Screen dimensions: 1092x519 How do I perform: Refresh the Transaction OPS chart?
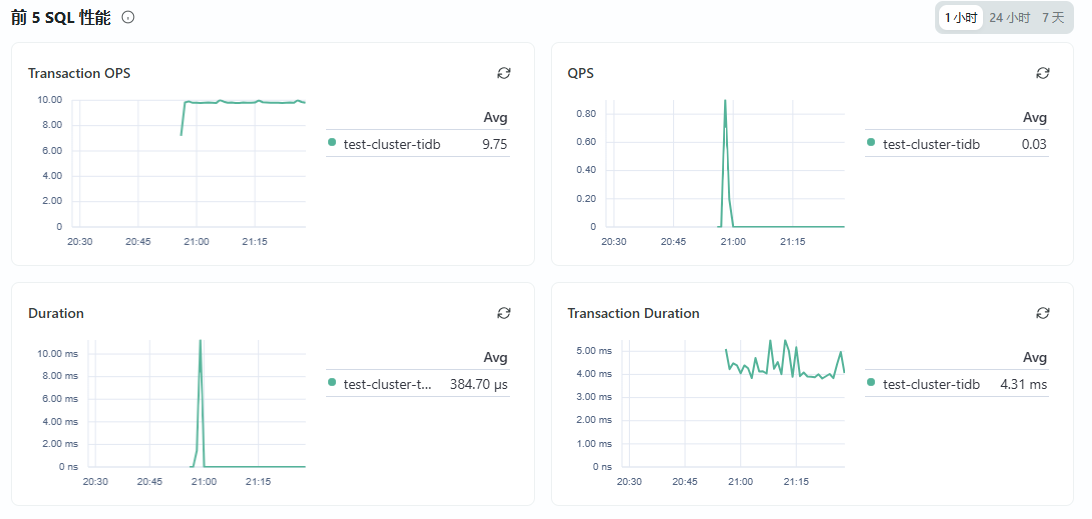pyautogui.click(x=504, y=73)
